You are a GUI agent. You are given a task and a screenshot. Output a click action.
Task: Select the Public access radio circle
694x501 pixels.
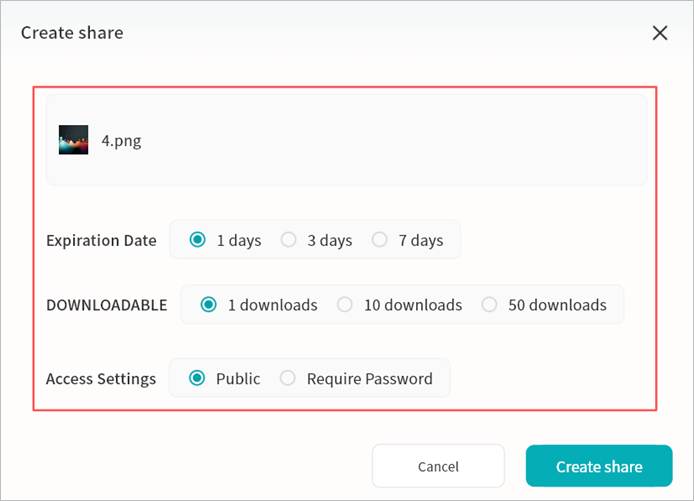[x=197, y=378]
